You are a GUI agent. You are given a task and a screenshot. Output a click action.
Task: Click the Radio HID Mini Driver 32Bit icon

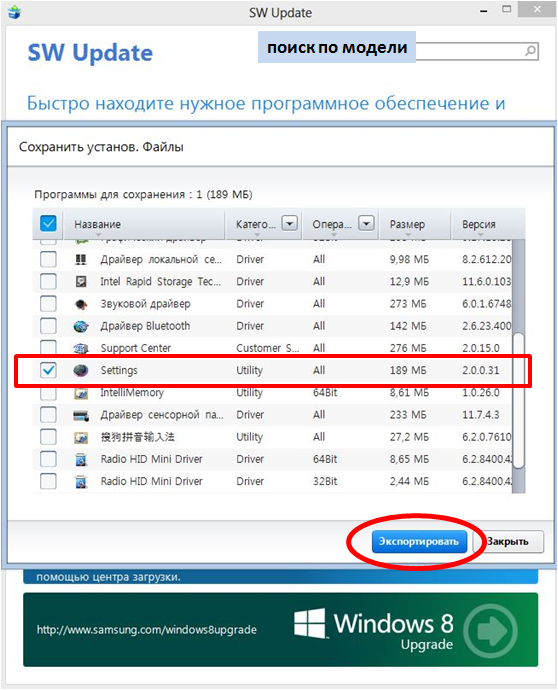tap(81, 482)
